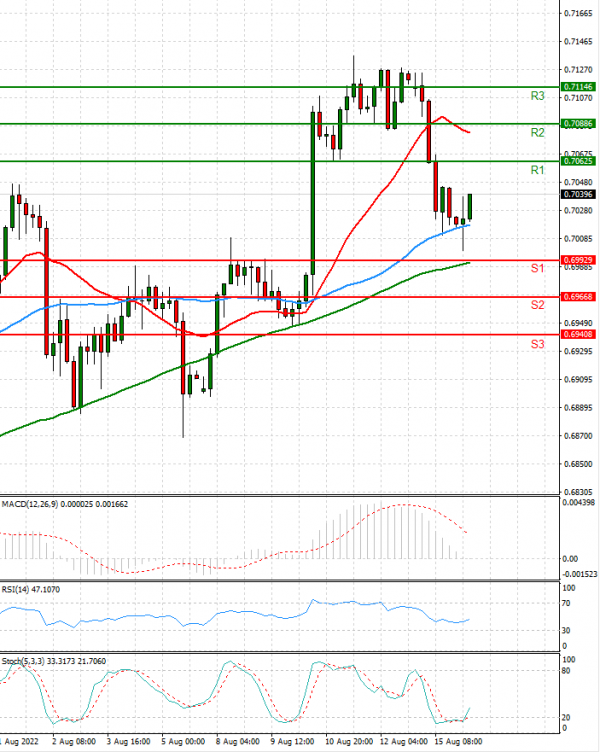600x752 pixels.
Task: Click the 8 Aug 04:00 time axis label
Action: coord(238,741)
